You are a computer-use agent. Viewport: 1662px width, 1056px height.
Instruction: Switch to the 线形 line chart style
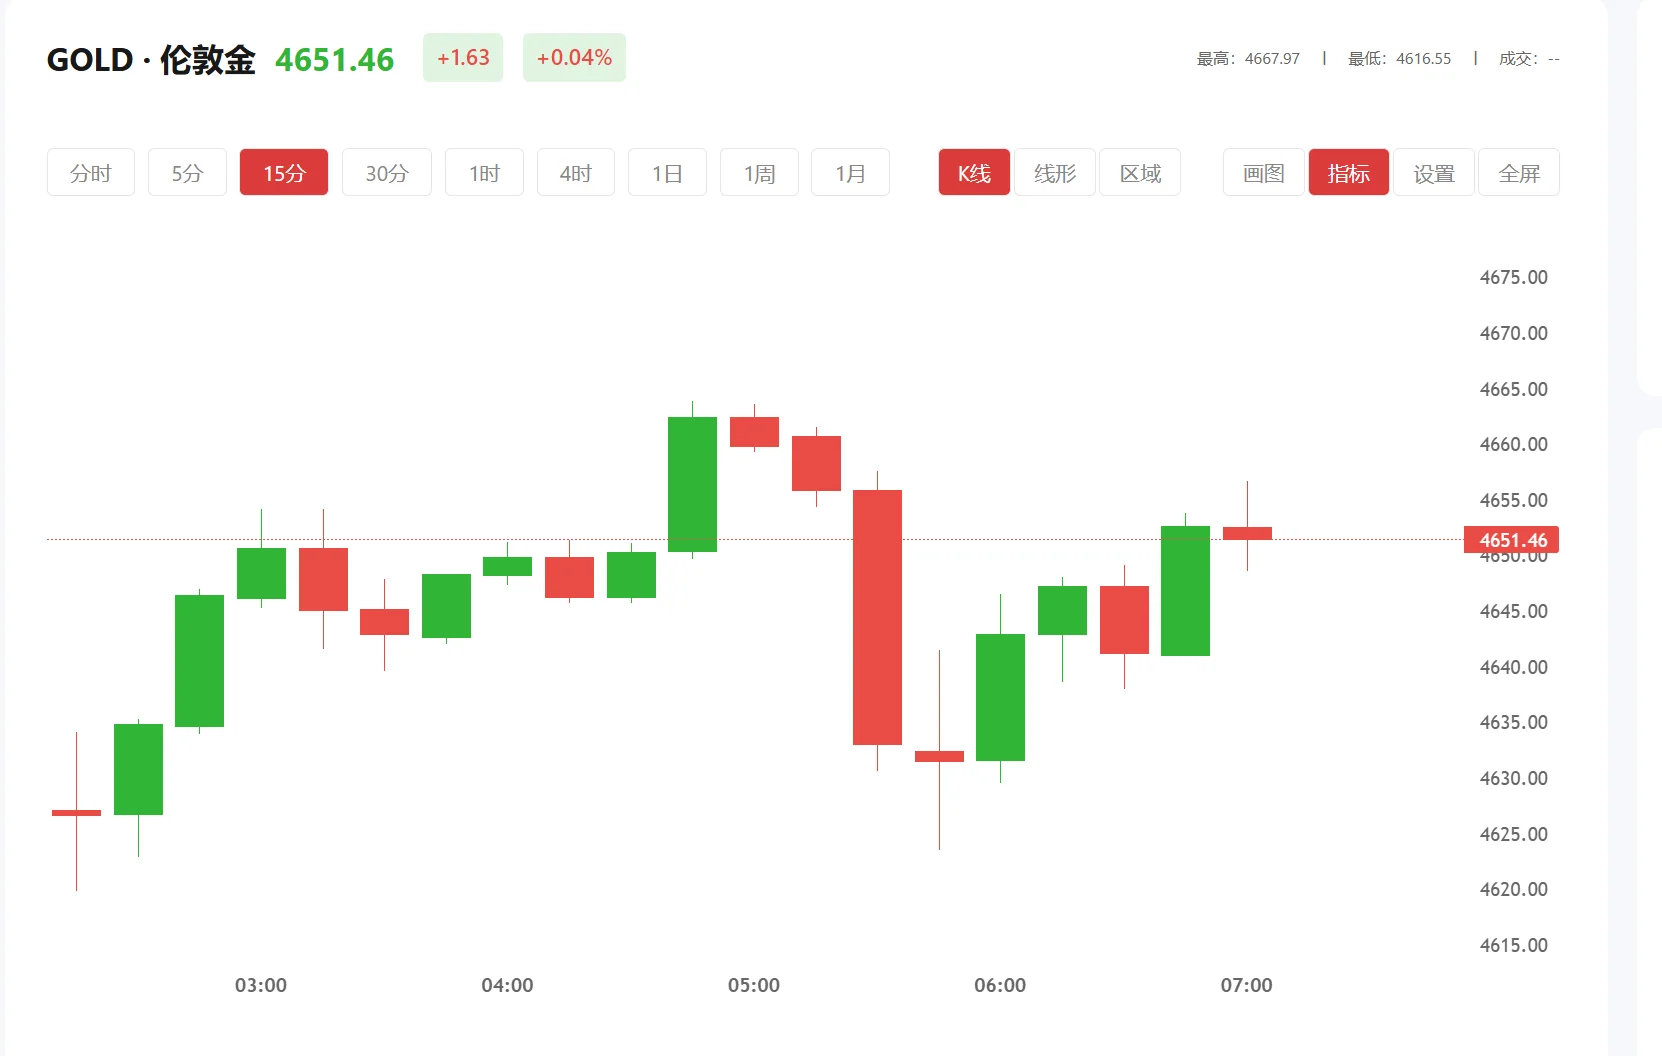pos(1055,172)
